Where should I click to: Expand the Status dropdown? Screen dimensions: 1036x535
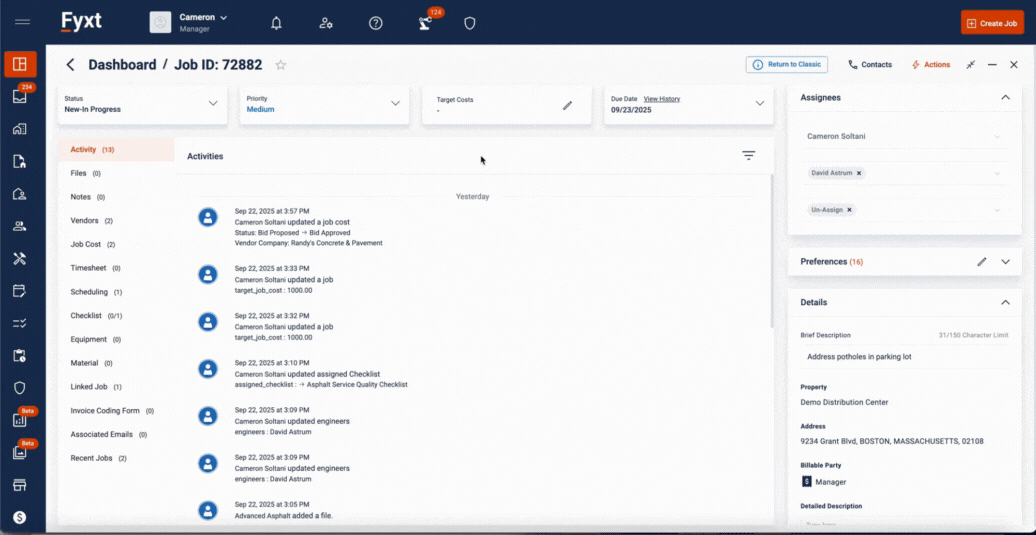point(212,104)
